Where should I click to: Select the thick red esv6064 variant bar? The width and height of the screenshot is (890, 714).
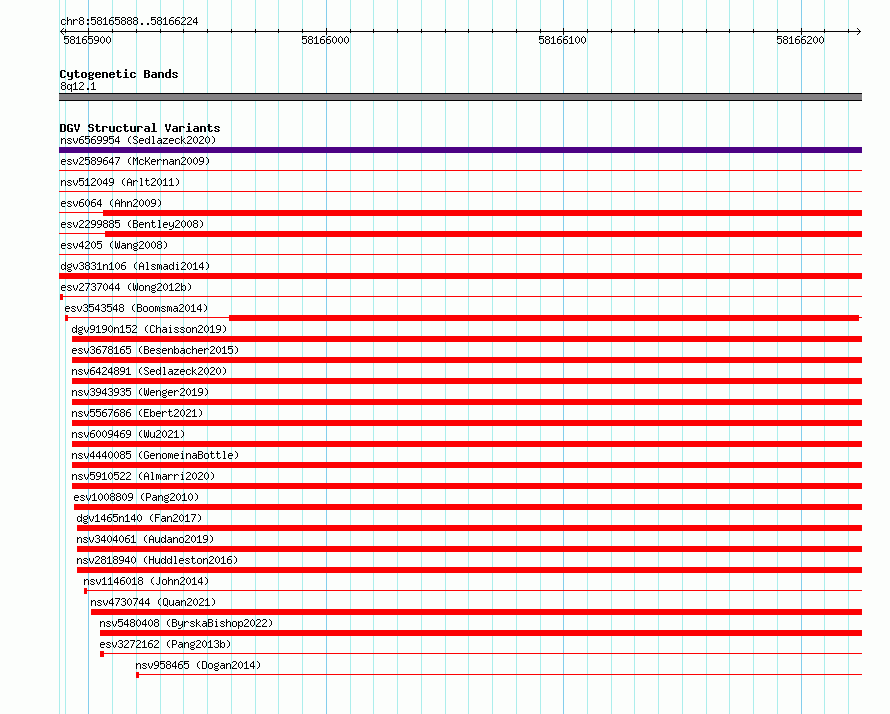click(482, 213)
